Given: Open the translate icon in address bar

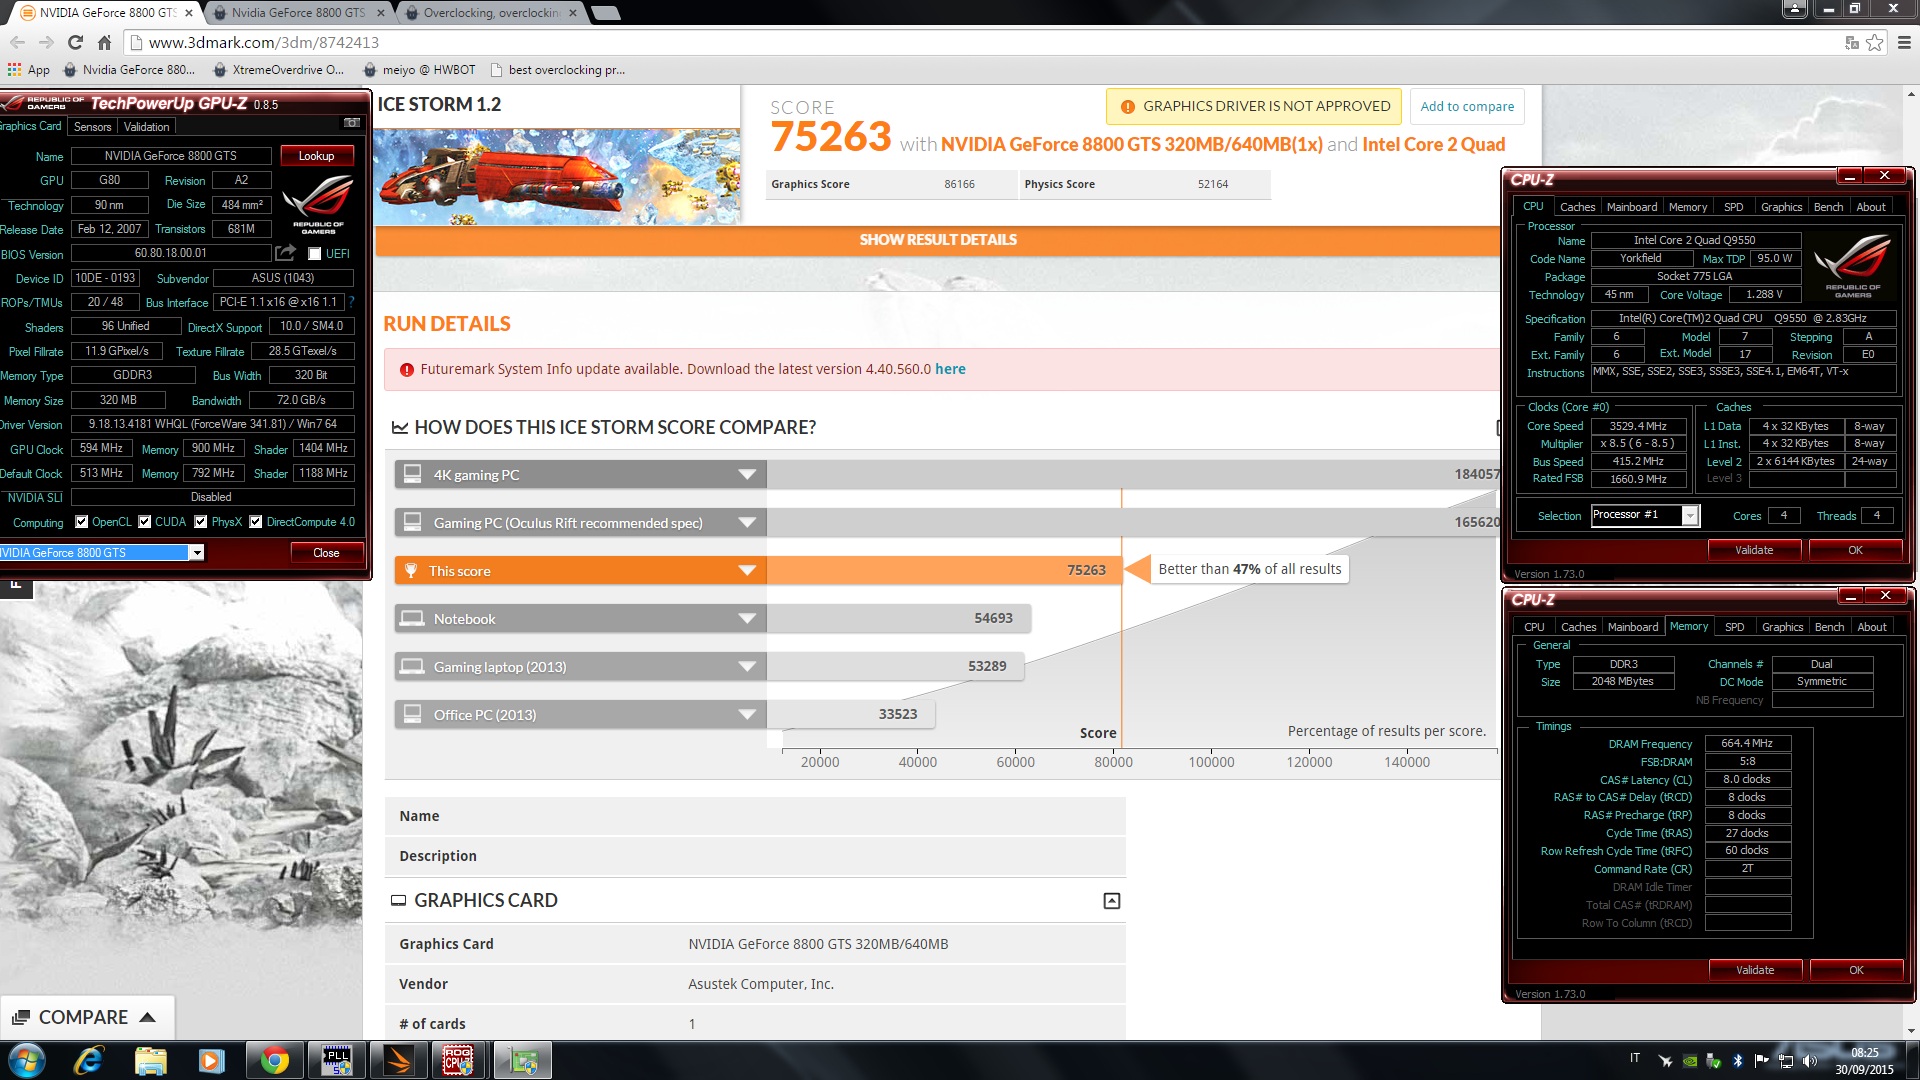Looking at the screenshot, I should [1852, 42].
